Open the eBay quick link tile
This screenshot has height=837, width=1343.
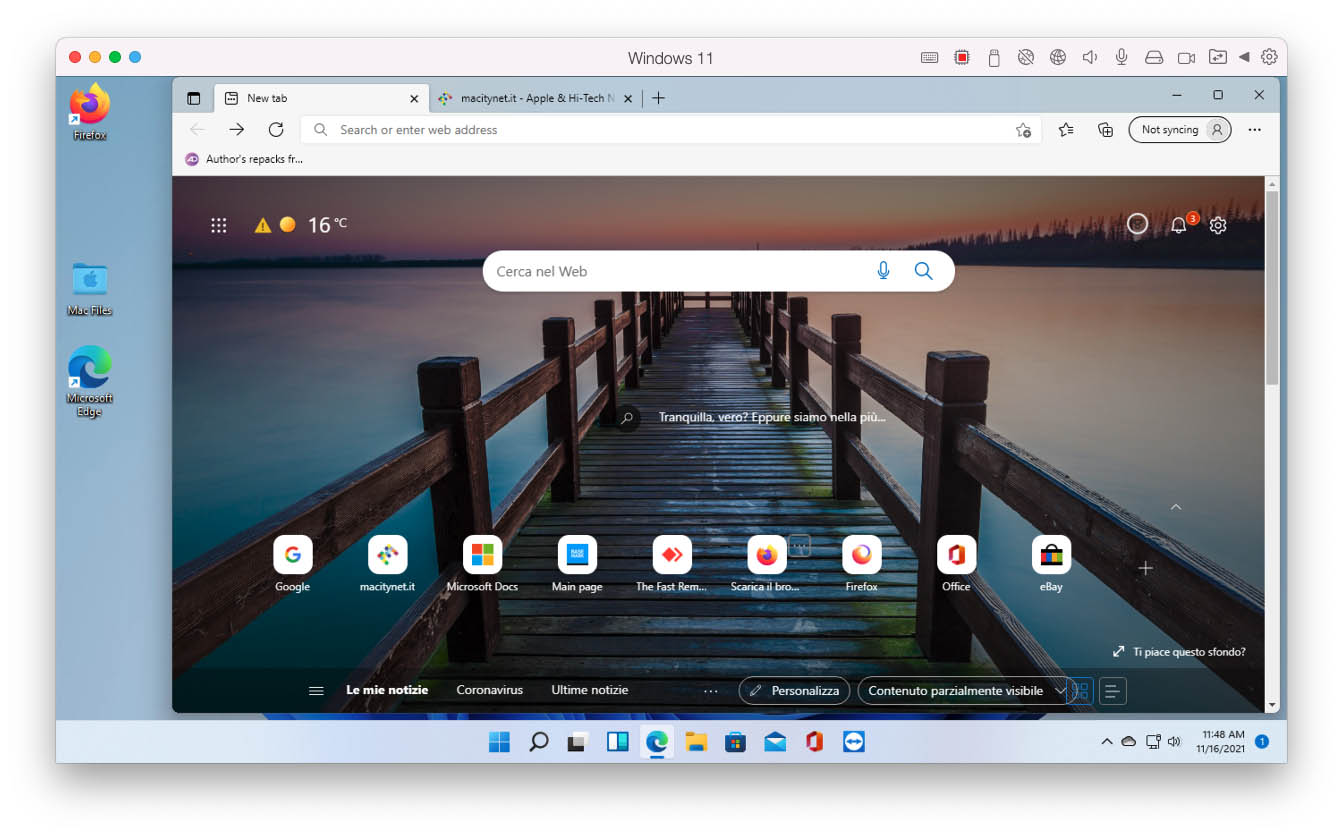(x=1051, y=555)
